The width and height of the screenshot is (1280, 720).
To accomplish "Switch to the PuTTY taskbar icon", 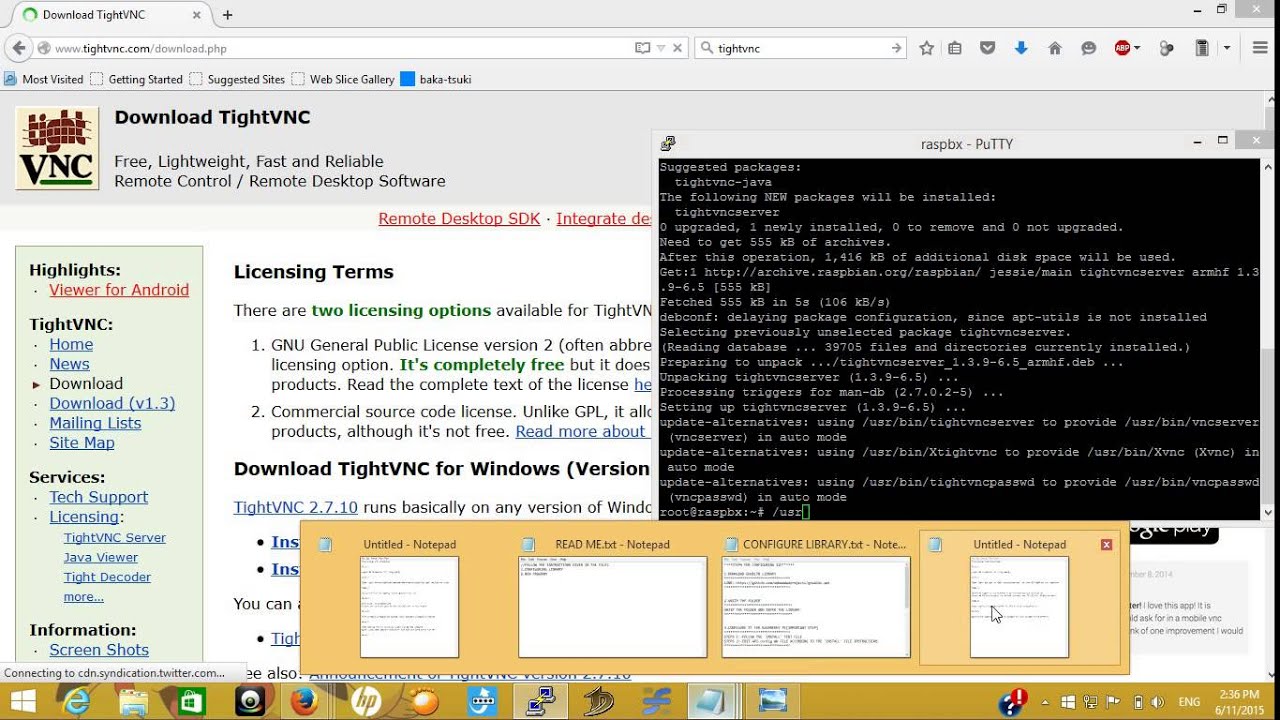I will pos(541,702).
